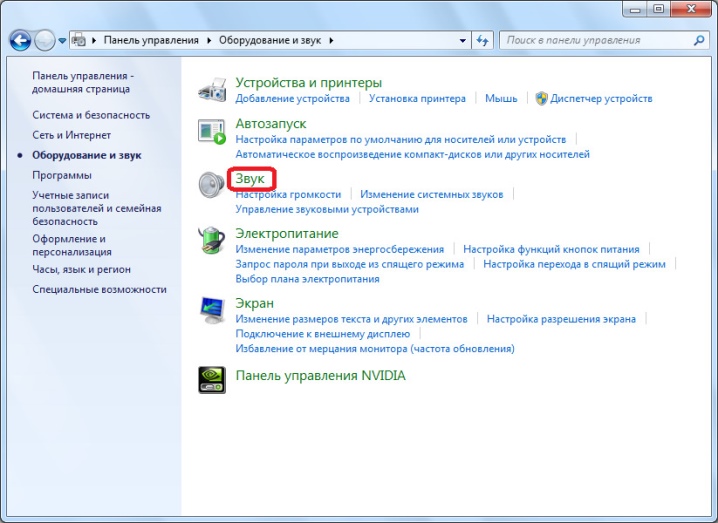Image resolution: width=718 pixels, height=523 pixels.
Task: Select Учетные записи пользователей in sidebar
Action: pyautogui.click(x=97, y=208)
